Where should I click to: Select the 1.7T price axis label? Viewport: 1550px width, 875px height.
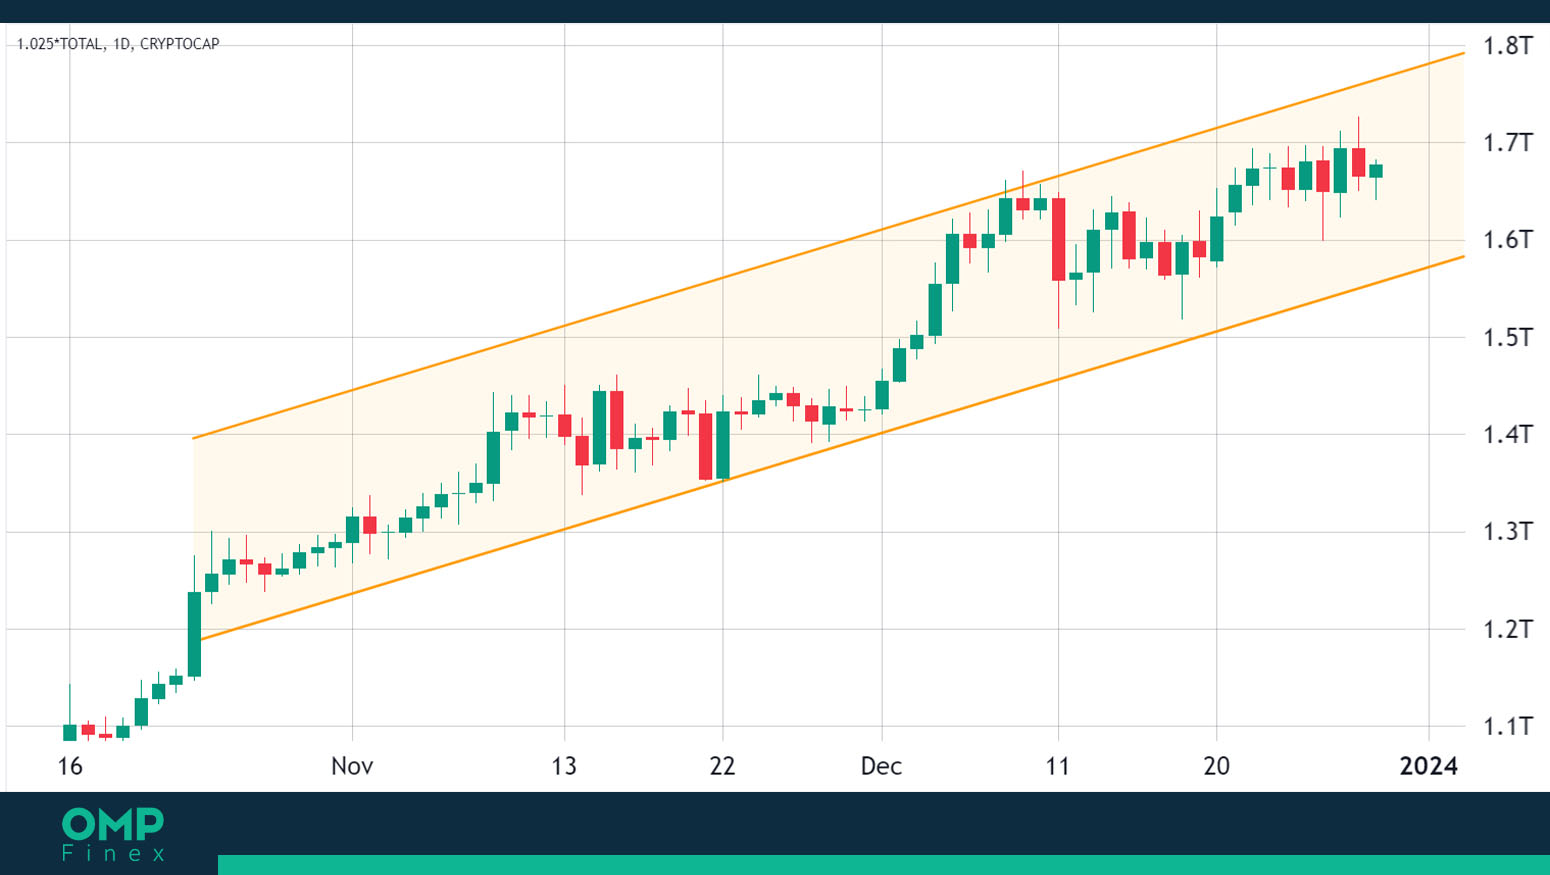(1507, 143)
